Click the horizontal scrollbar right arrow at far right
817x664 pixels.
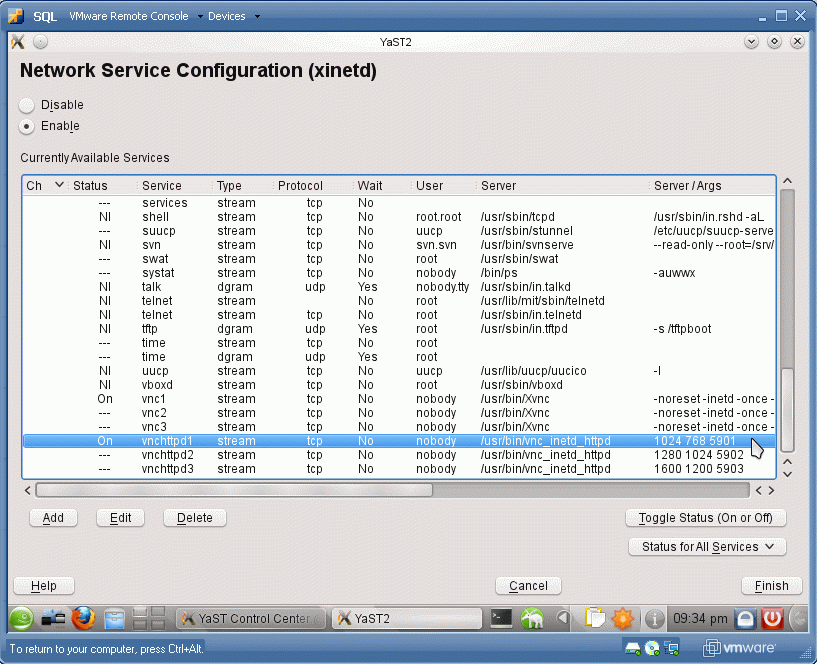[771, 490]
